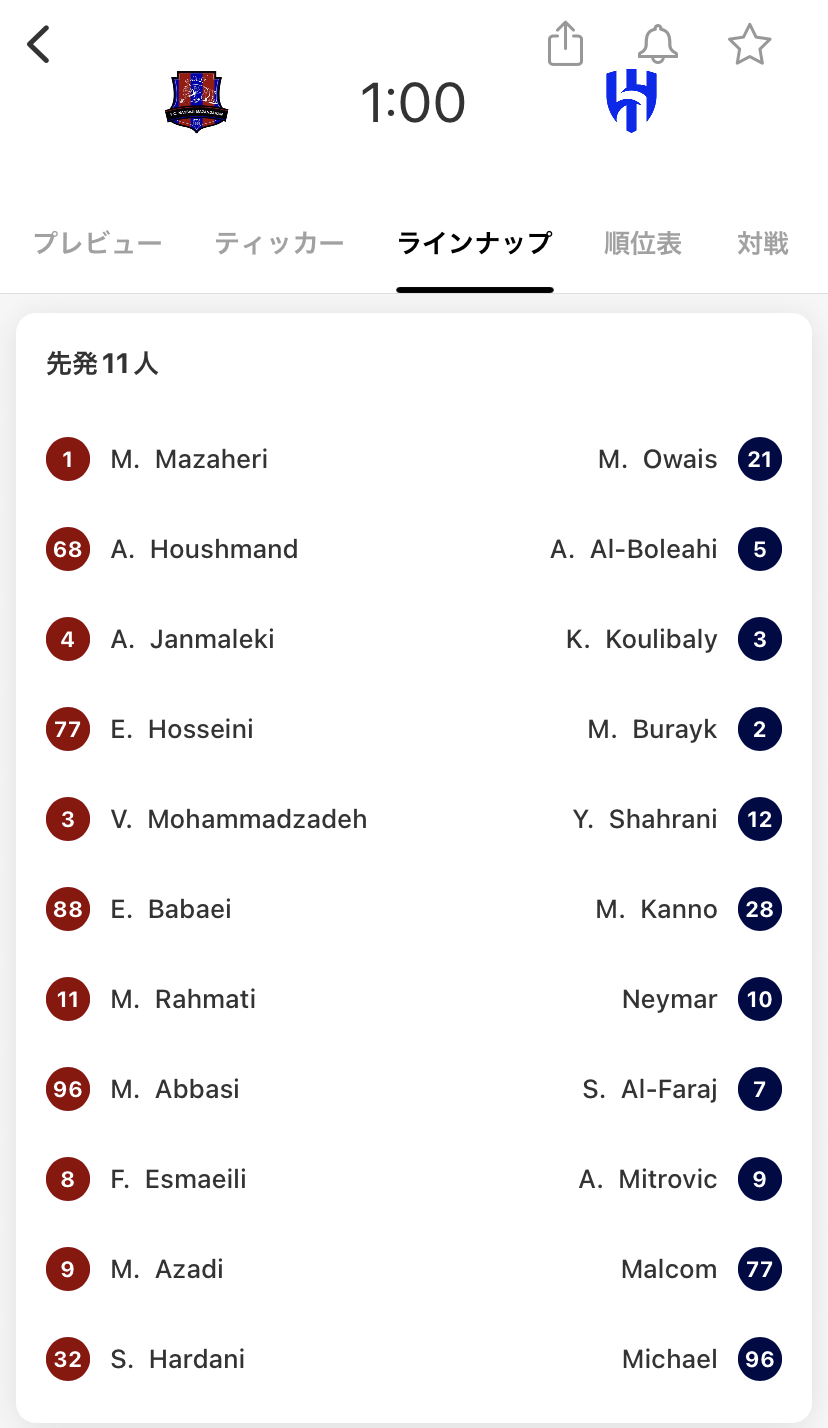This screenshot has height=1428, width=828.
Task: Open the 対戦 tab
Action: click(763, 243)
